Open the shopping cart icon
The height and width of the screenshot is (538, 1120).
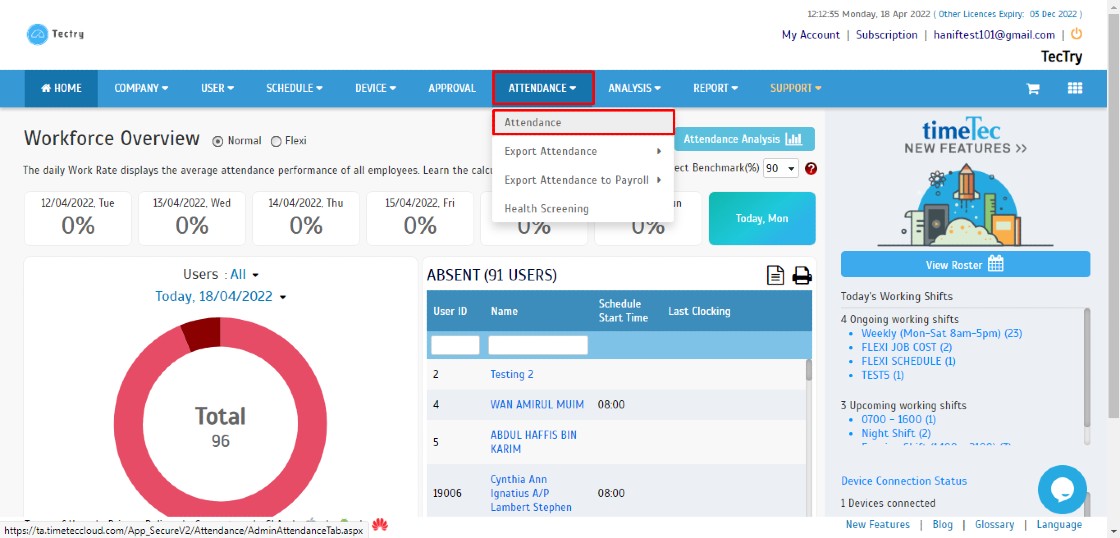point(1032,89)
